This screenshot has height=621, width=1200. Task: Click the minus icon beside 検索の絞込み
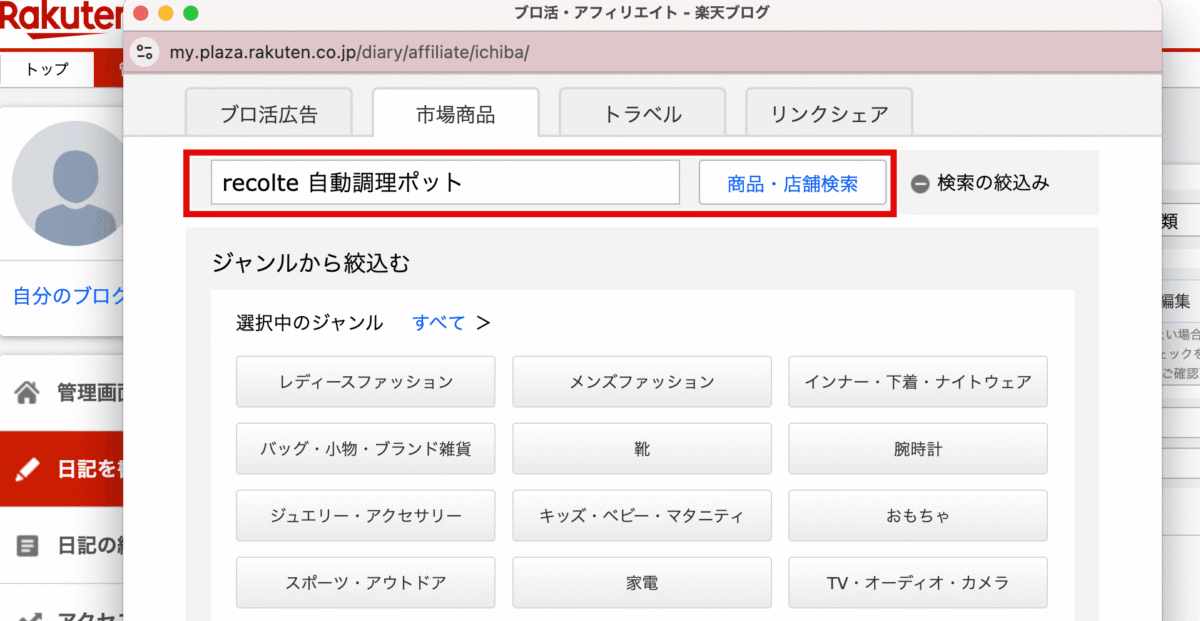click(x=920, y=184)
